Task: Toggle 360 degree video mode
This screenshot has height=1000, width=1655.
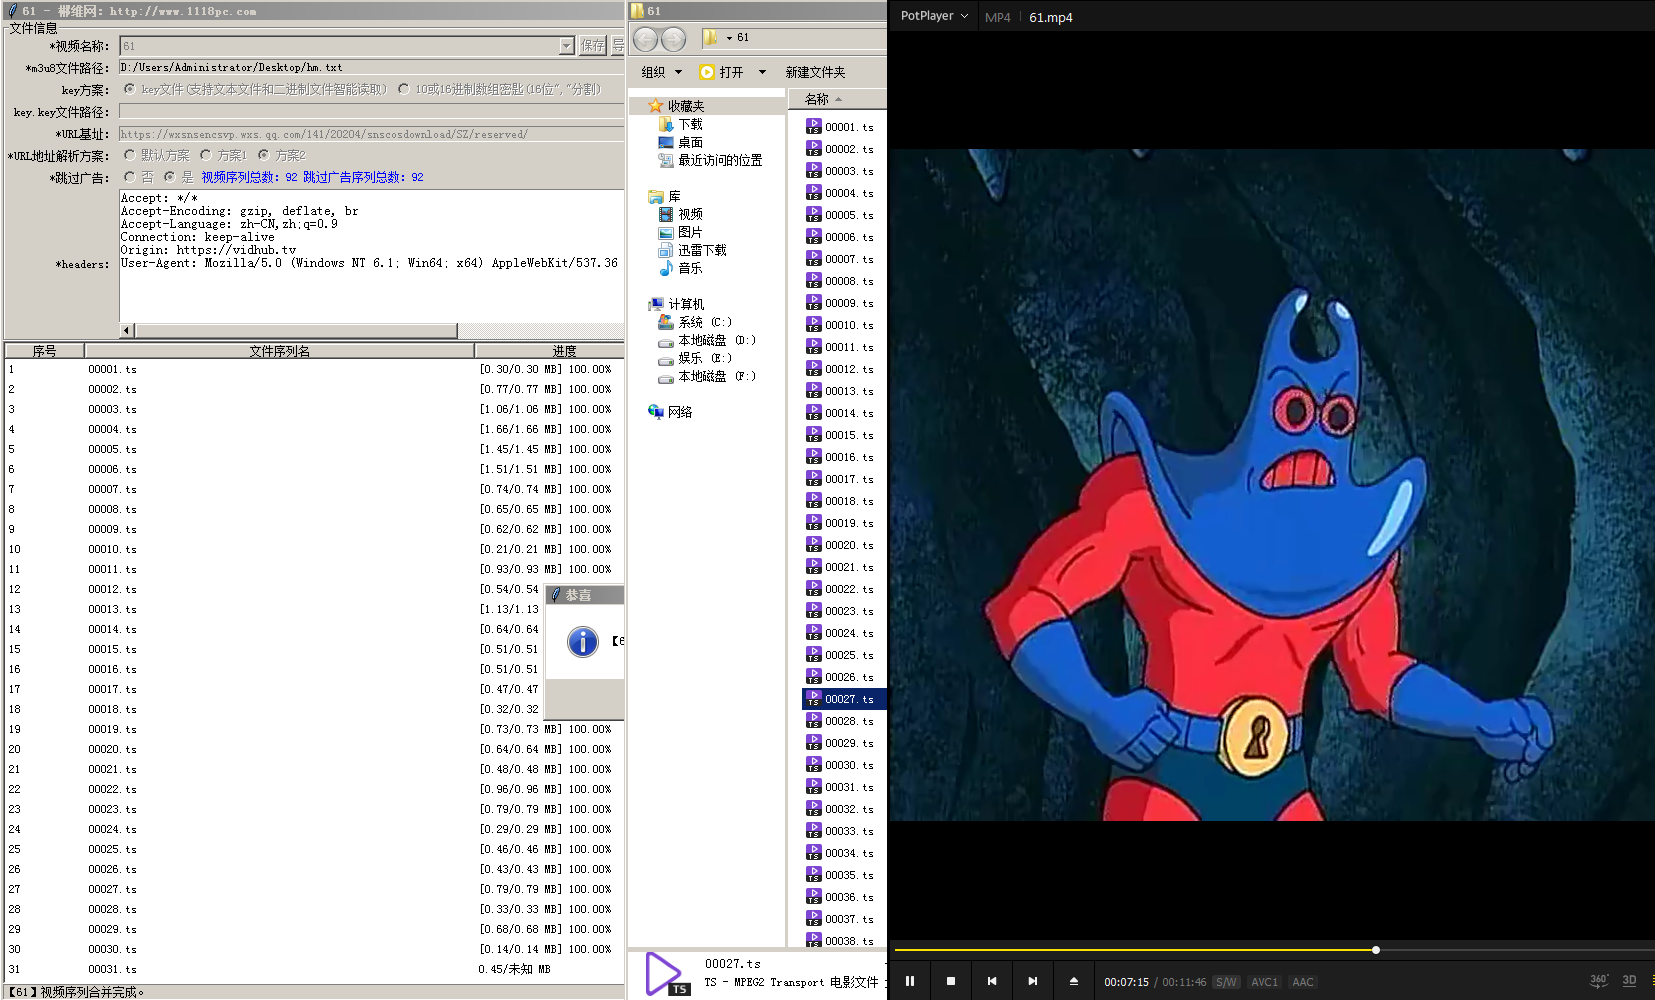Action: click(x=1598, y=981)
